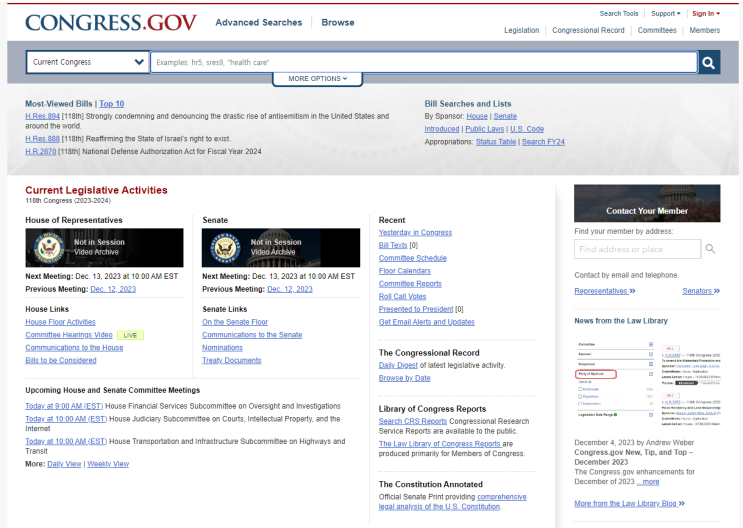Select the Browse menu item
The image size is (743, 528).
coord(338,22)
